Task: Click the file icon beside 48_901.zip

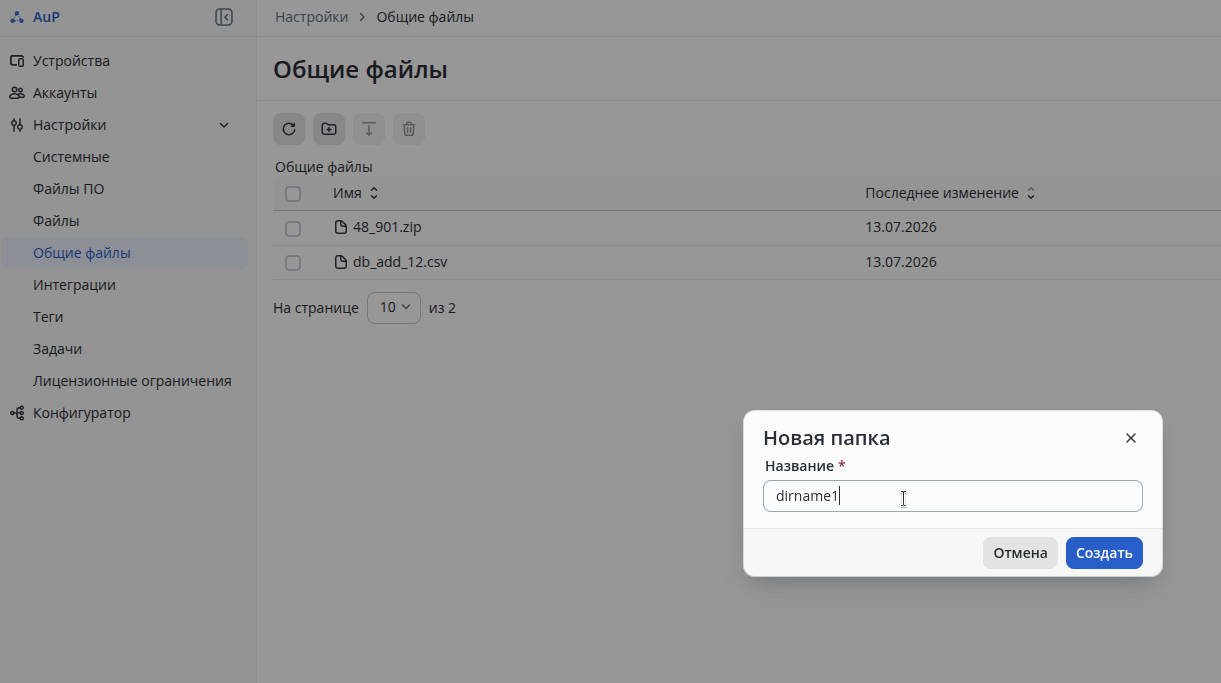Action: point(341,227)
